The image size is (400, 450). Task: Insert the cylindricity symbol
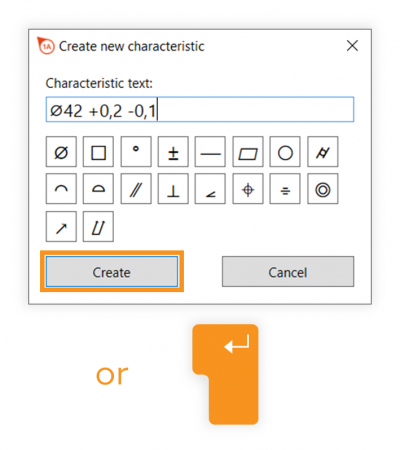pos(323,152)
